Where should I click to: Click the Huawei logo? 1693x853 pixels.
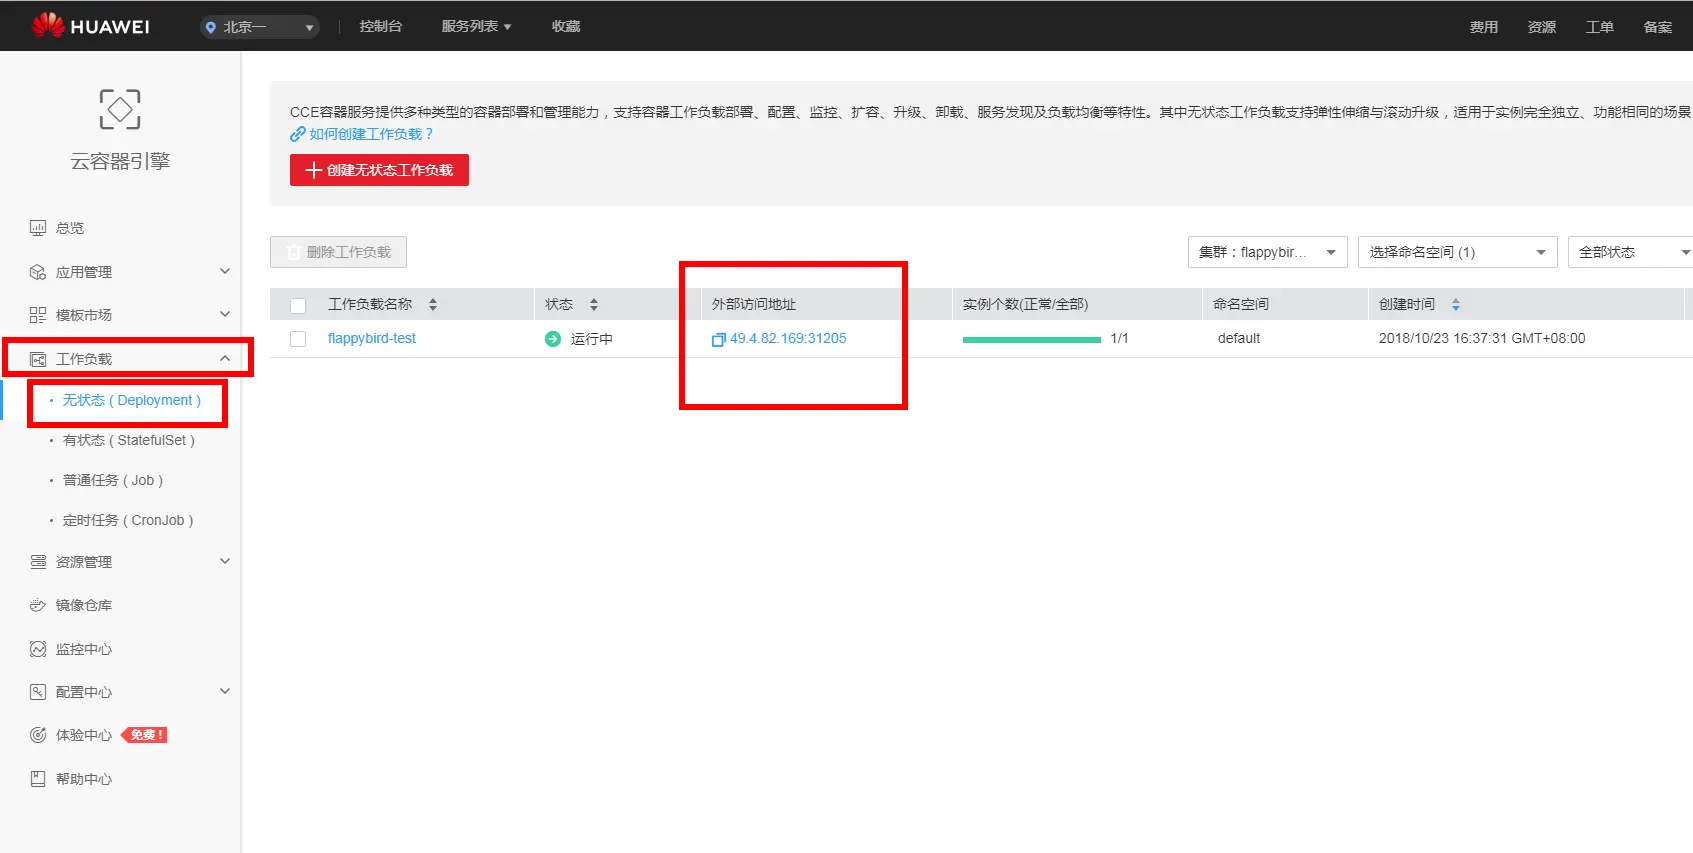click(x=90, y=26)
